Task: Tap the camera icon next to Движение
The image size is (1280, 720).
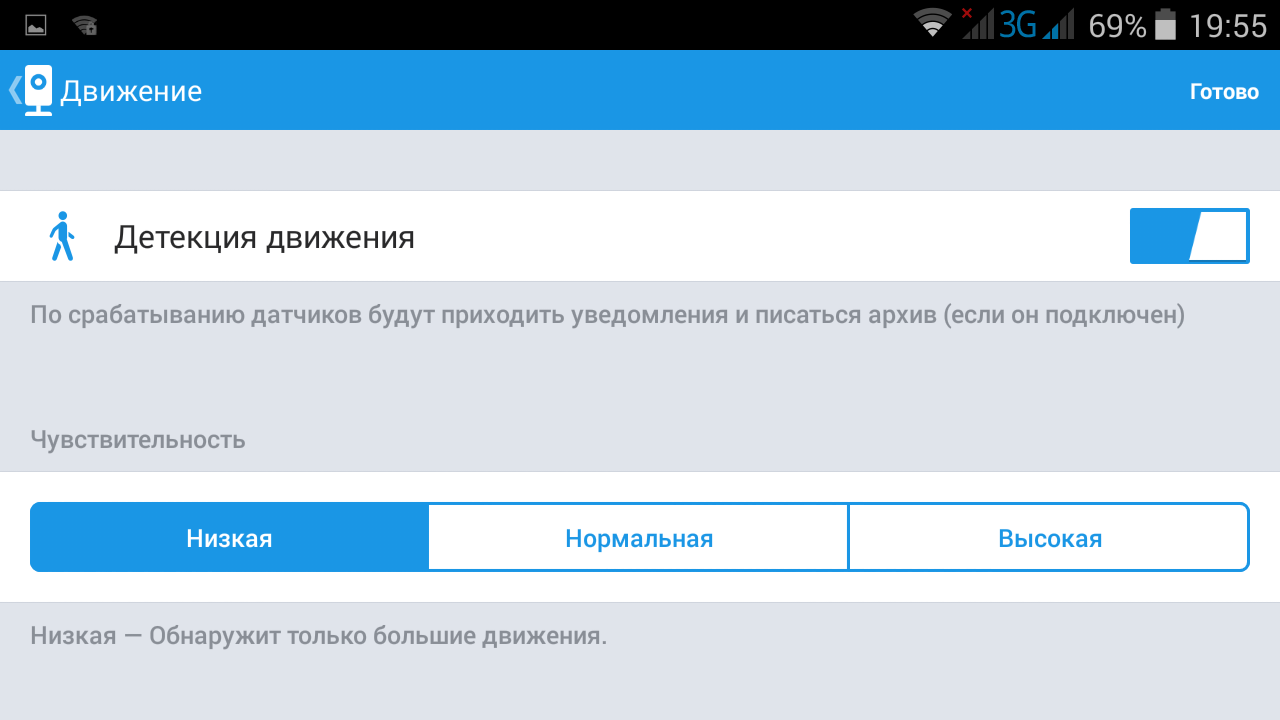Action: [x=38, y=90]
